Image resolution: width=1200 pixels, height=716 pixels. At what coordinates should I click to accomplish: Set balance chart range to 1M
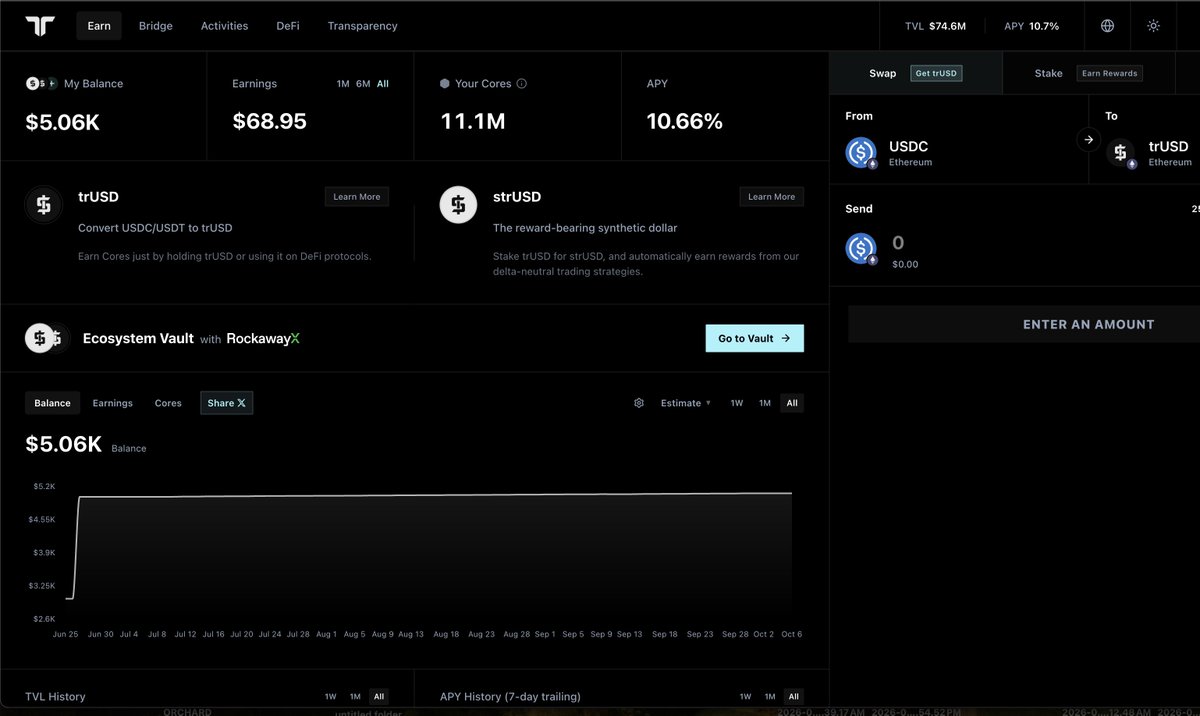(x=765, y=403)
